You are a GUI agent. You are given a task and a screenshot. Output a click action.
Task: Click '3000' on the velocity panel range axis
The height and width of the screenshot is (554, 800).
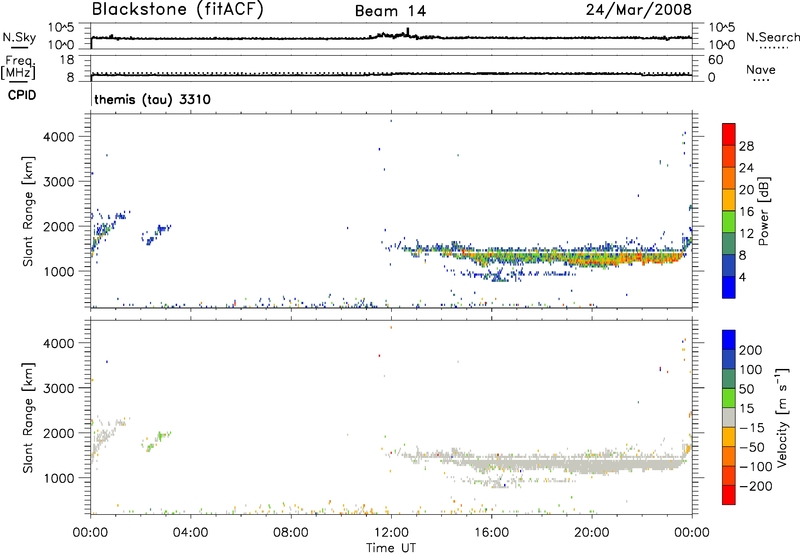pos(59,388)
